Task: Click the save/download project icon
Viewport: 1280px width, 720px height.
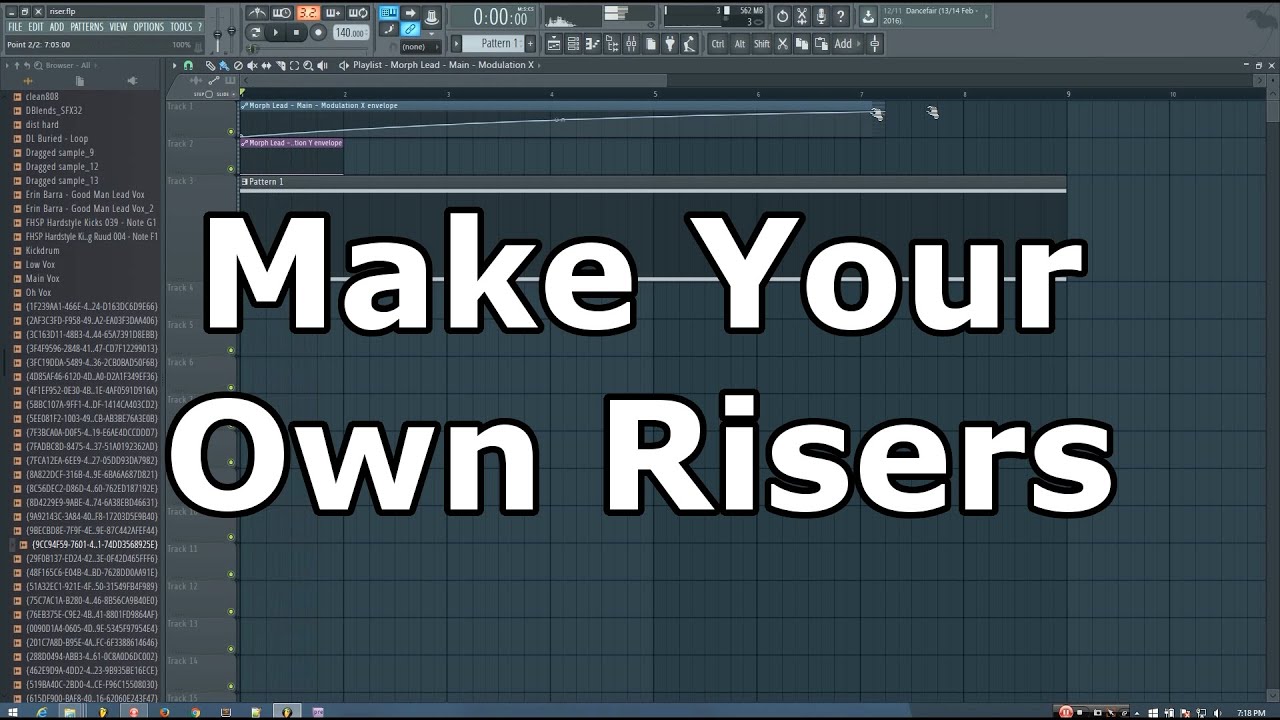Action: pyautogui.click(x=867, y=16)
